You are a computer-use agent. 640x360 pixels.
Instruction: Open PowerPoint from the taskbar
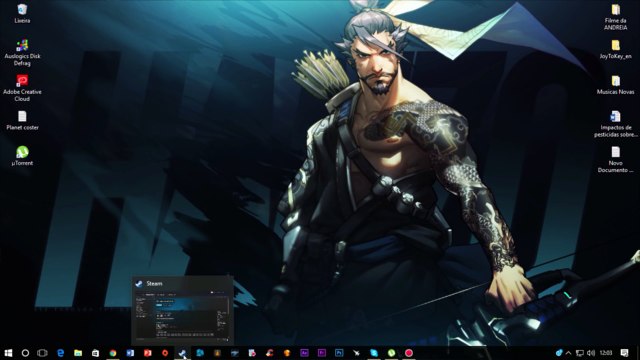(x=147, y=353)
